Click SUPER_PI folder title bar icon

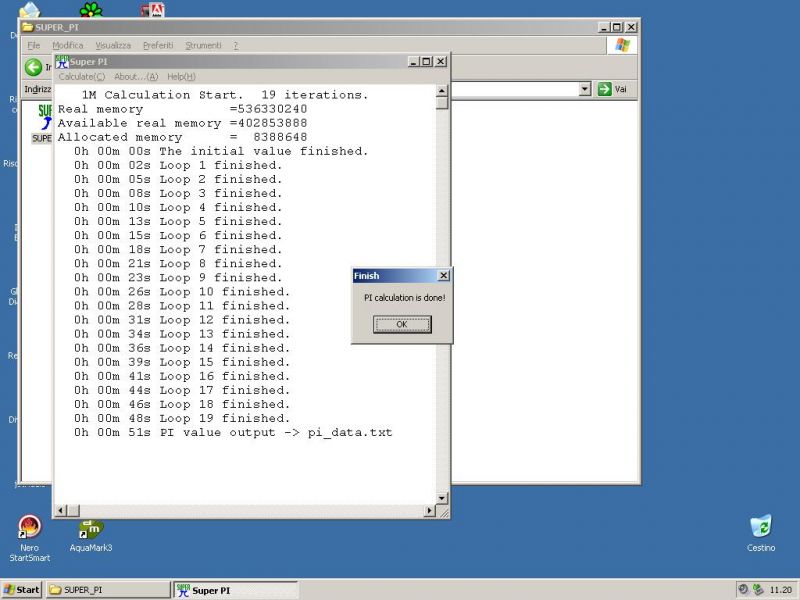click(28, 27)
